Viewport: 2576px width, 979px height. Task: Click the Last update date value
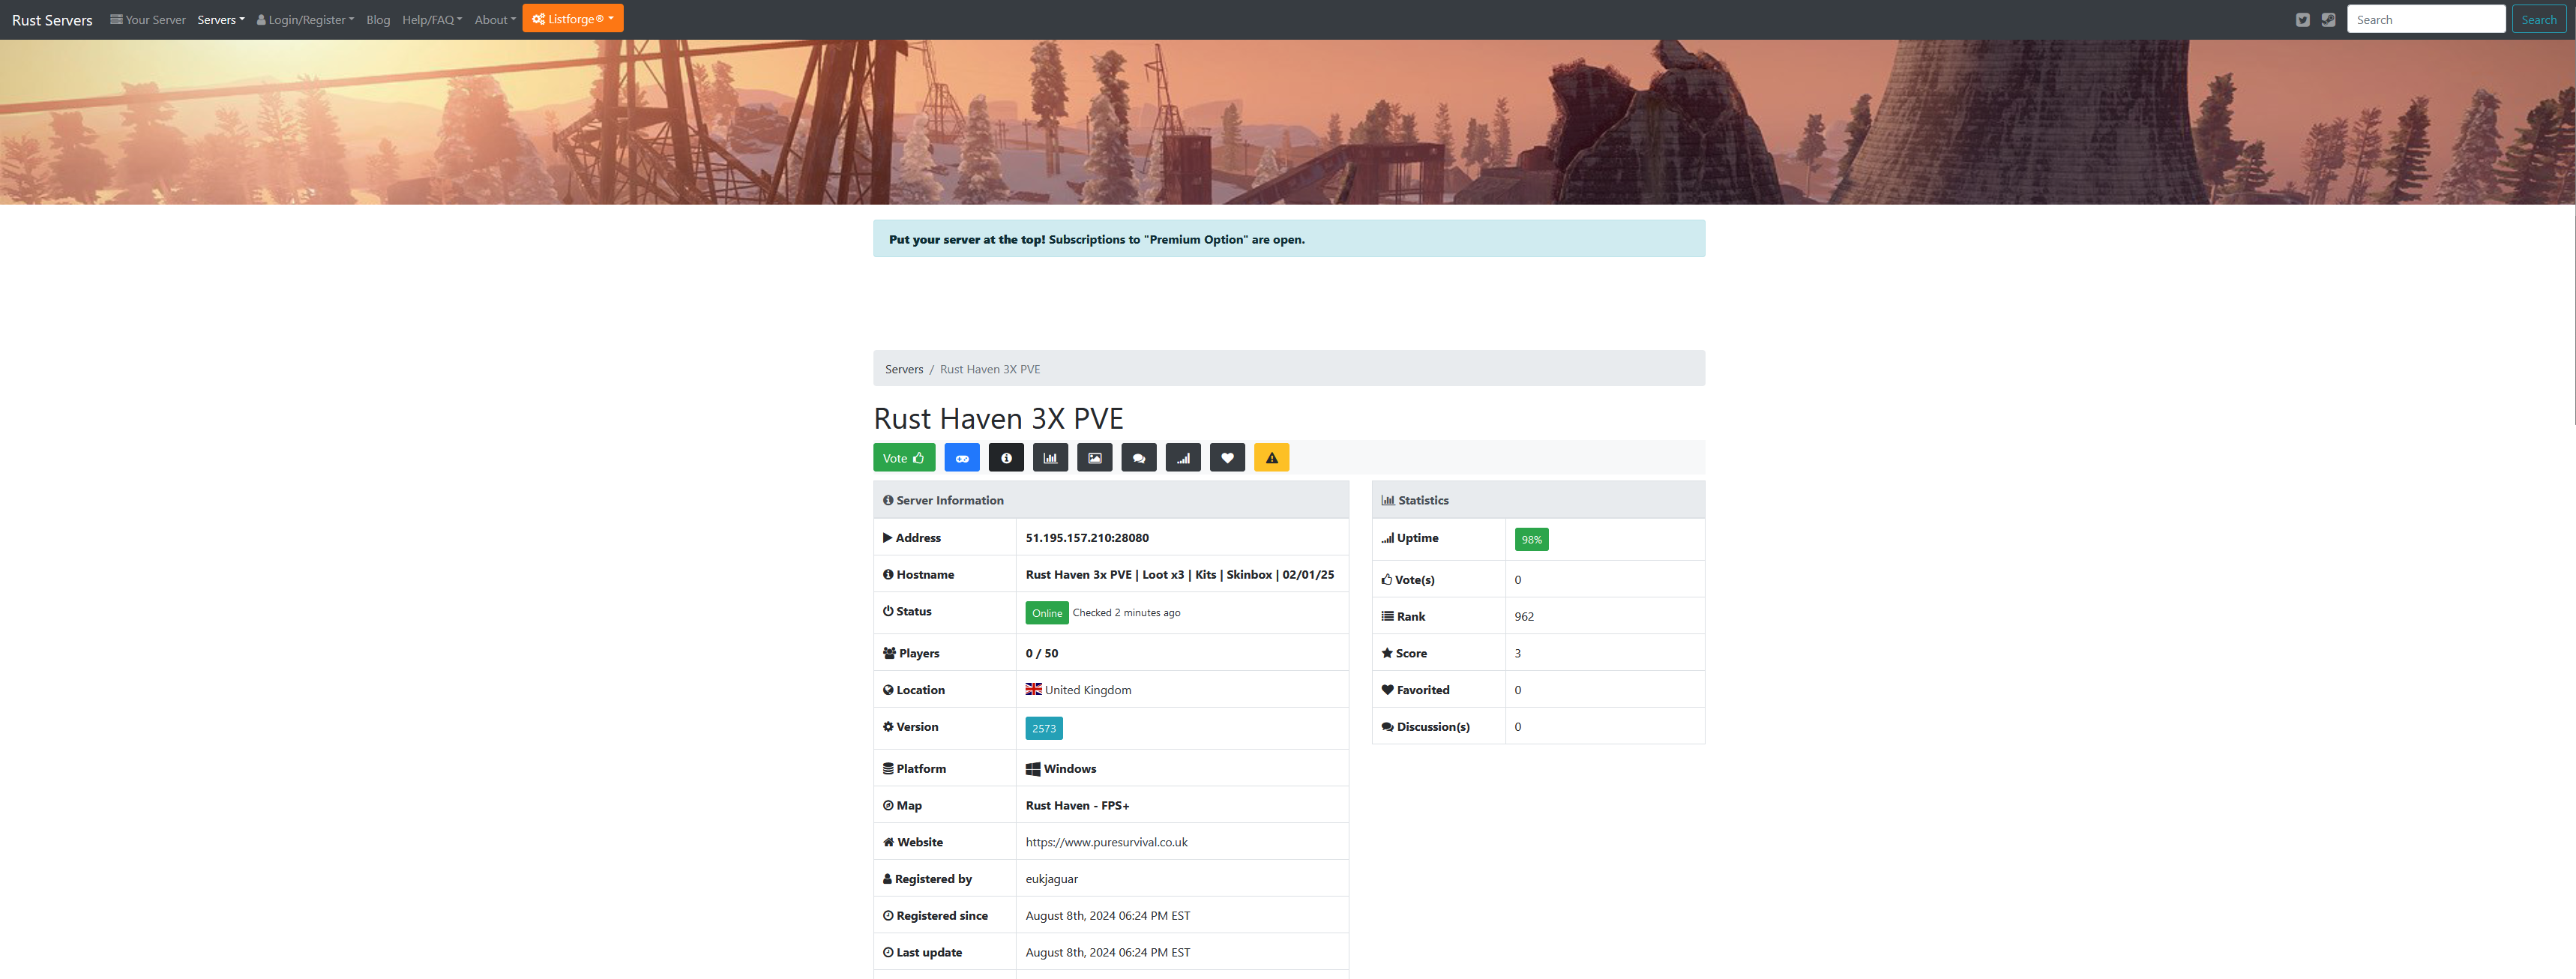pyautogui.click(x=1107, y=952)
